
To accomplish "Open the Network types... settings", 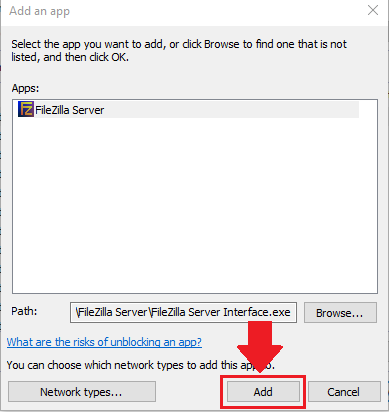I will point(82,392).
